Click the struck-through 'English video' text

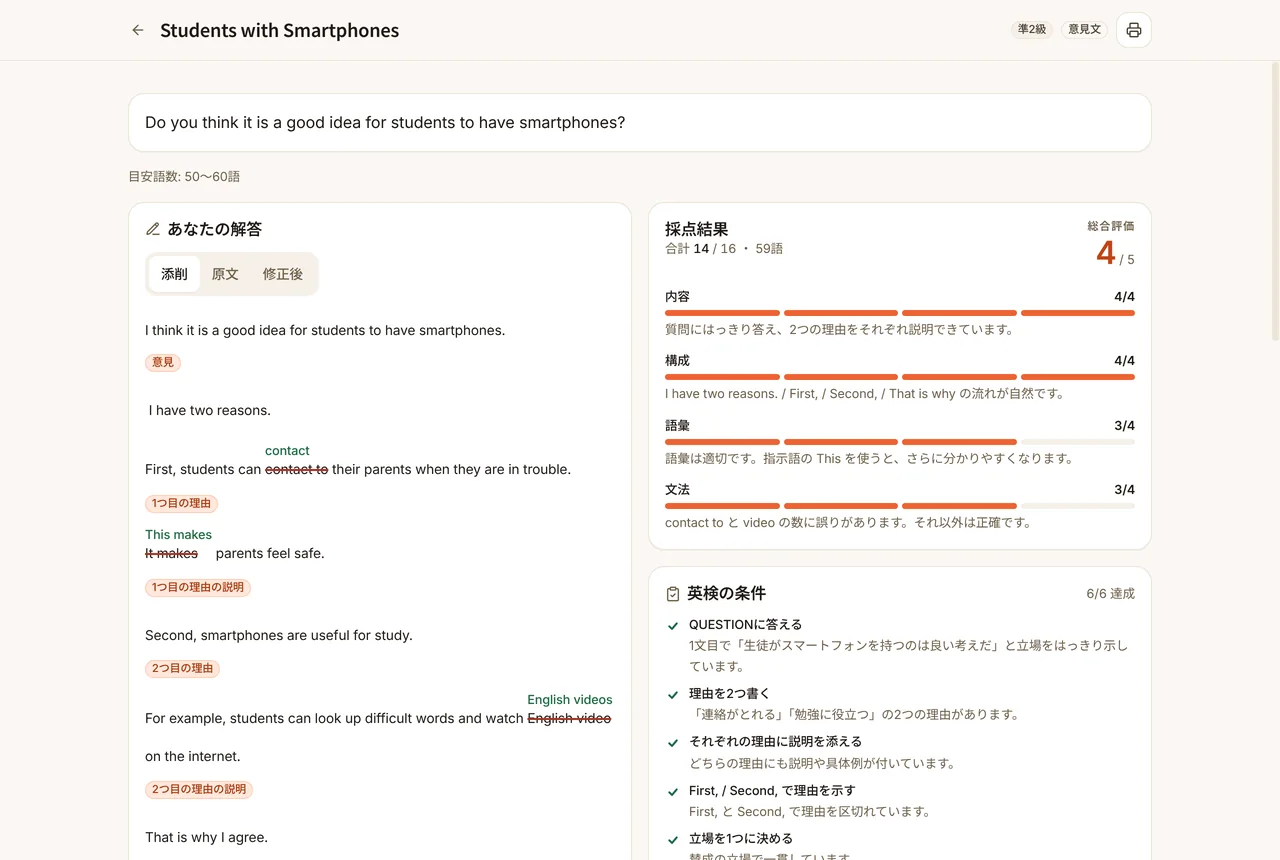coord(569,719)
